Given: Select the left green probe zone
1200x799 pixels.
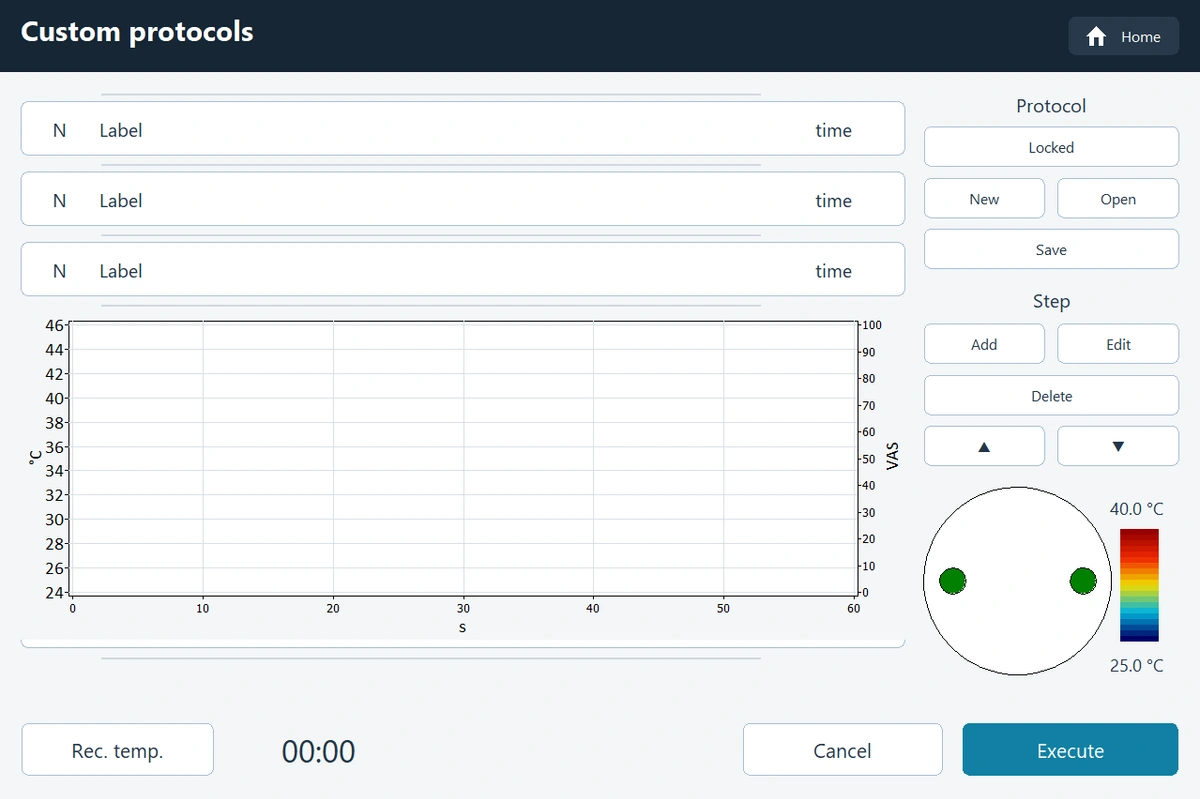Looking at the screenshot, I should tap(952, 581).
